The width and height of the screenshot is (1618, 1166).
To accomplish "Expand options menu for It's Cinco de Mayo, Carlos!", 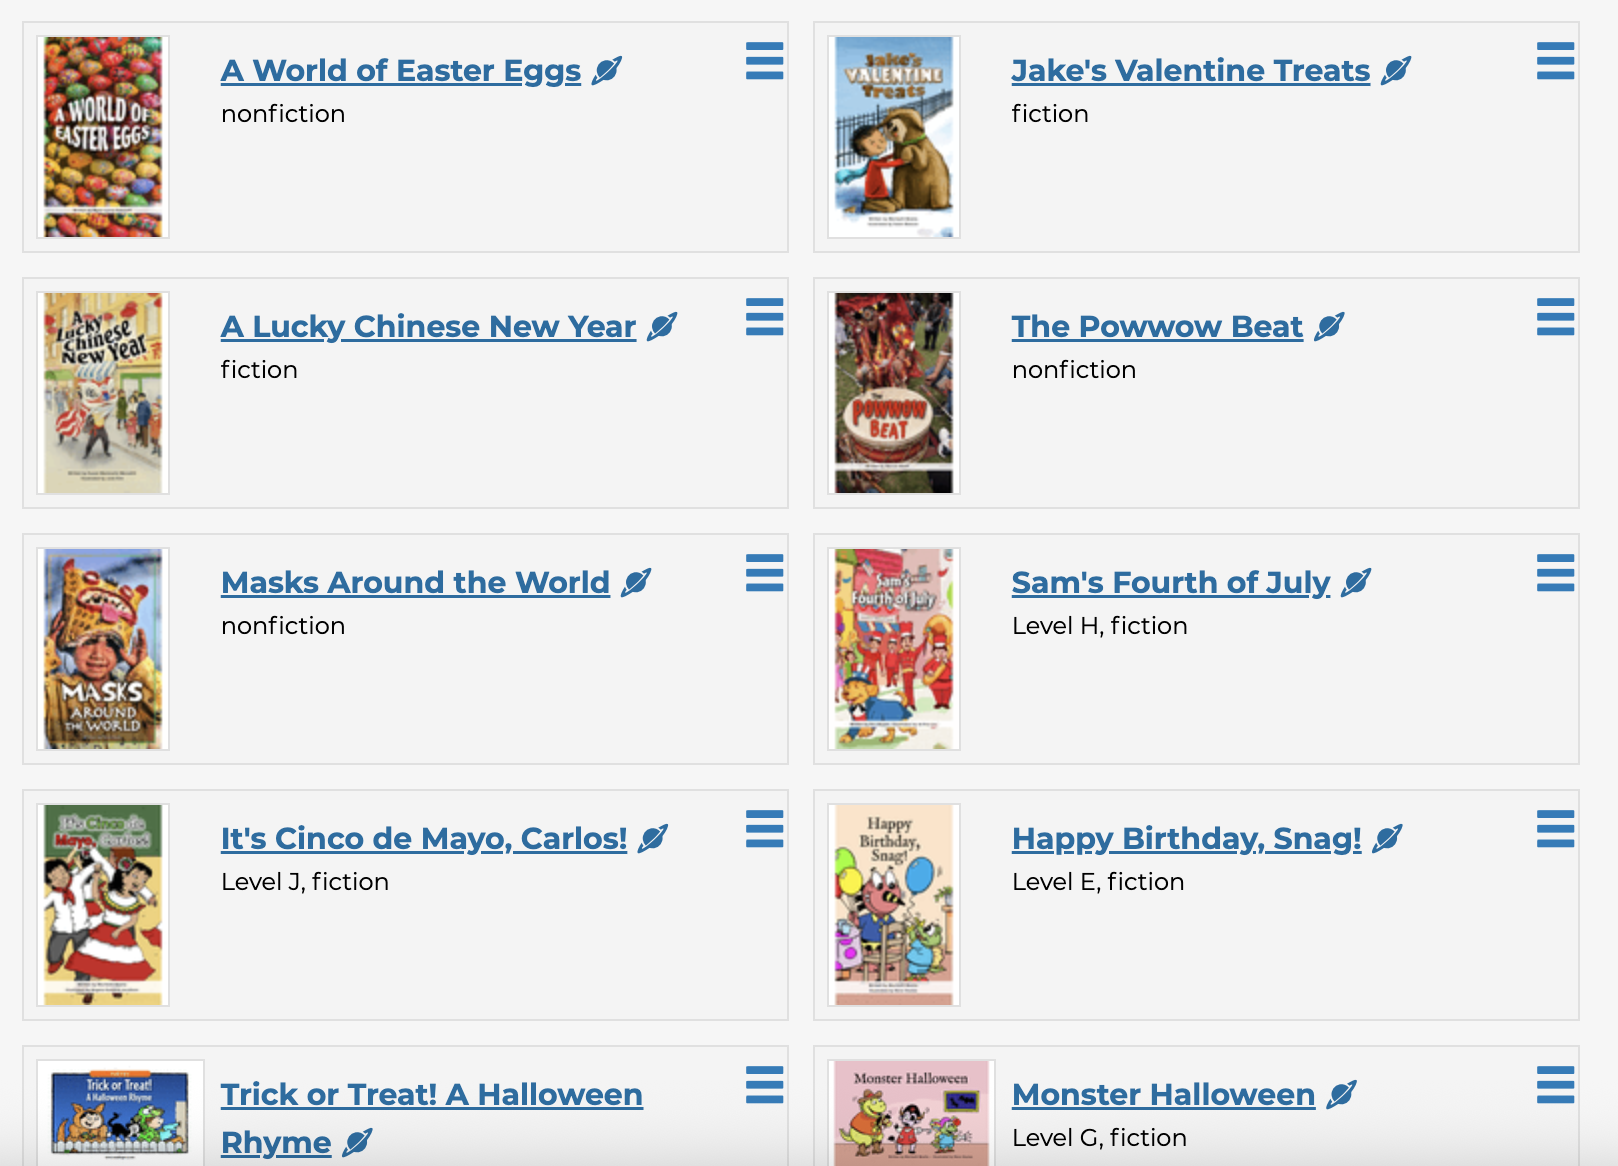I will click(764, 829).
